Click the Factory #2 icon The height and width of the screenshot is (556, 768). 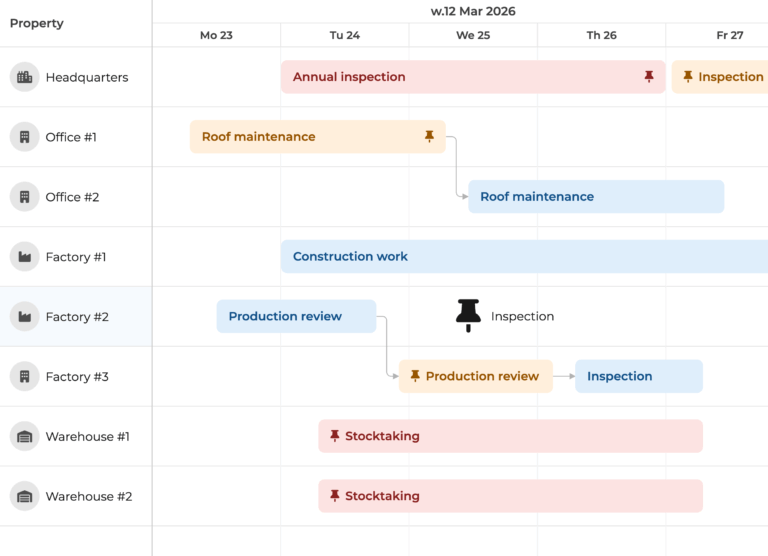tap(25, 317)
